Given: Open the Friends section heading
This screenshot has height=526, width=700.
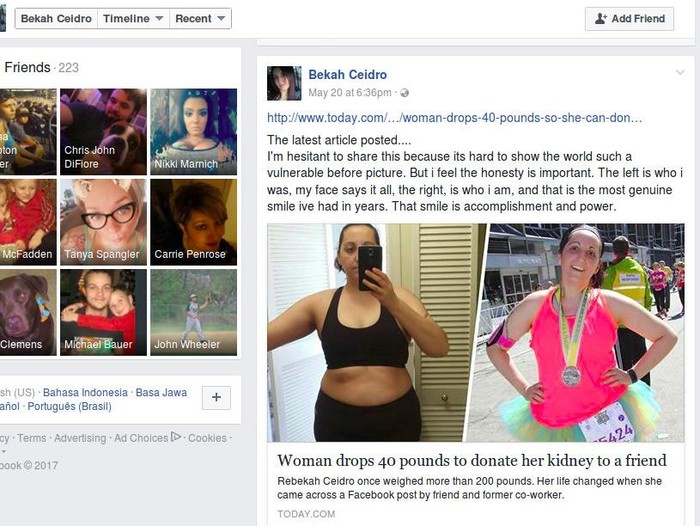Looking at the screenshot, I should click(27, 67).
